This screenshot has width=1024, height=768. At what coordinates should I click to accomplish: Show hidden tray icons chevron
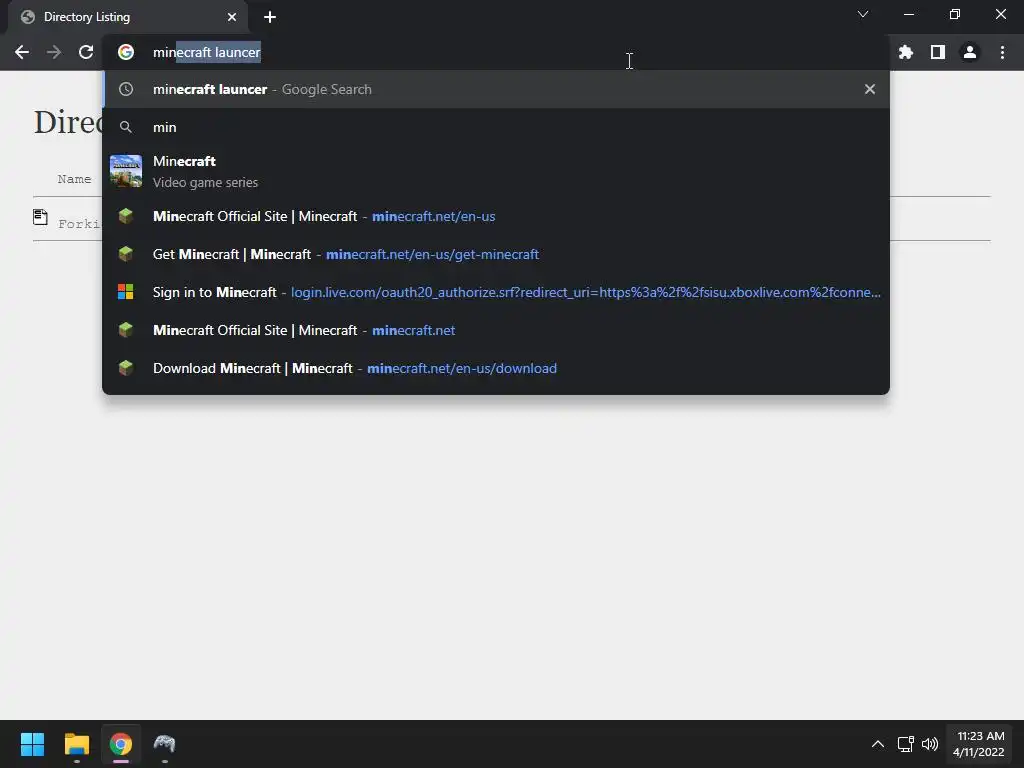coord(878,744)
